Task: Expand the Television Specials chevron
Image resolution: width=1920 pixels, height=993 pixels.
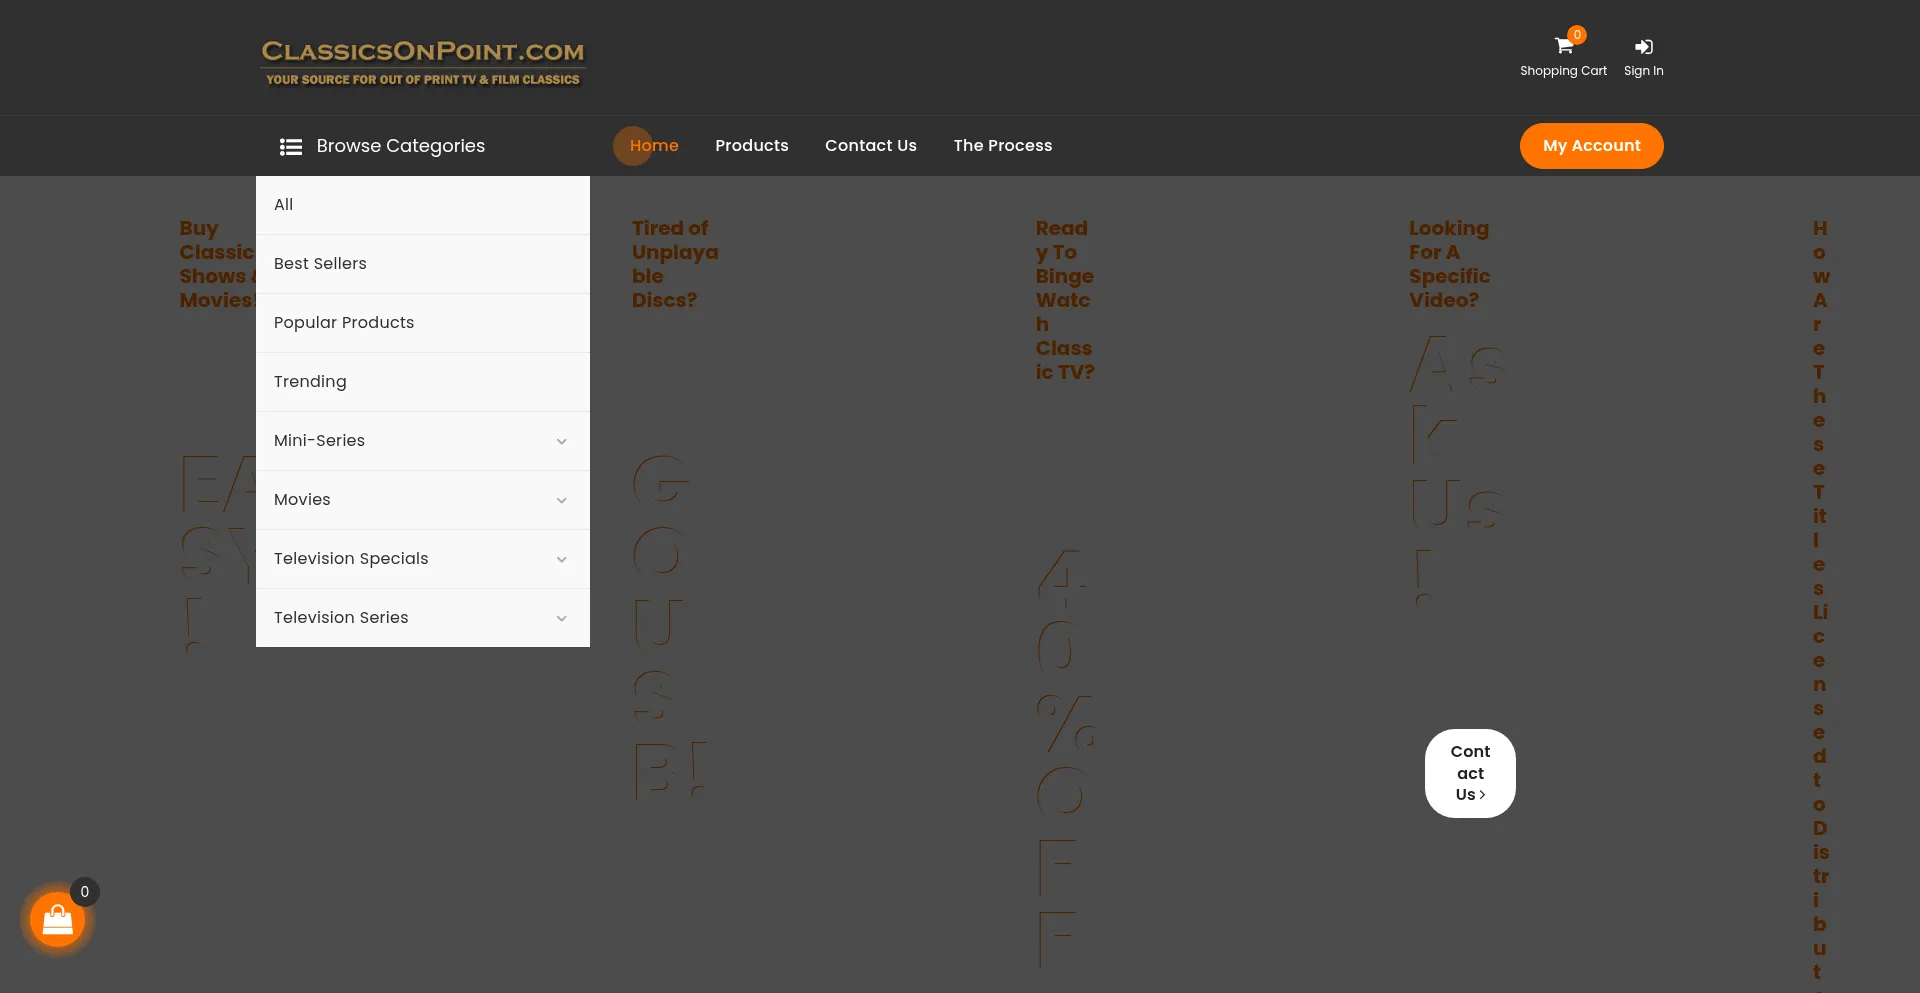Action: [x=561, y=559]
